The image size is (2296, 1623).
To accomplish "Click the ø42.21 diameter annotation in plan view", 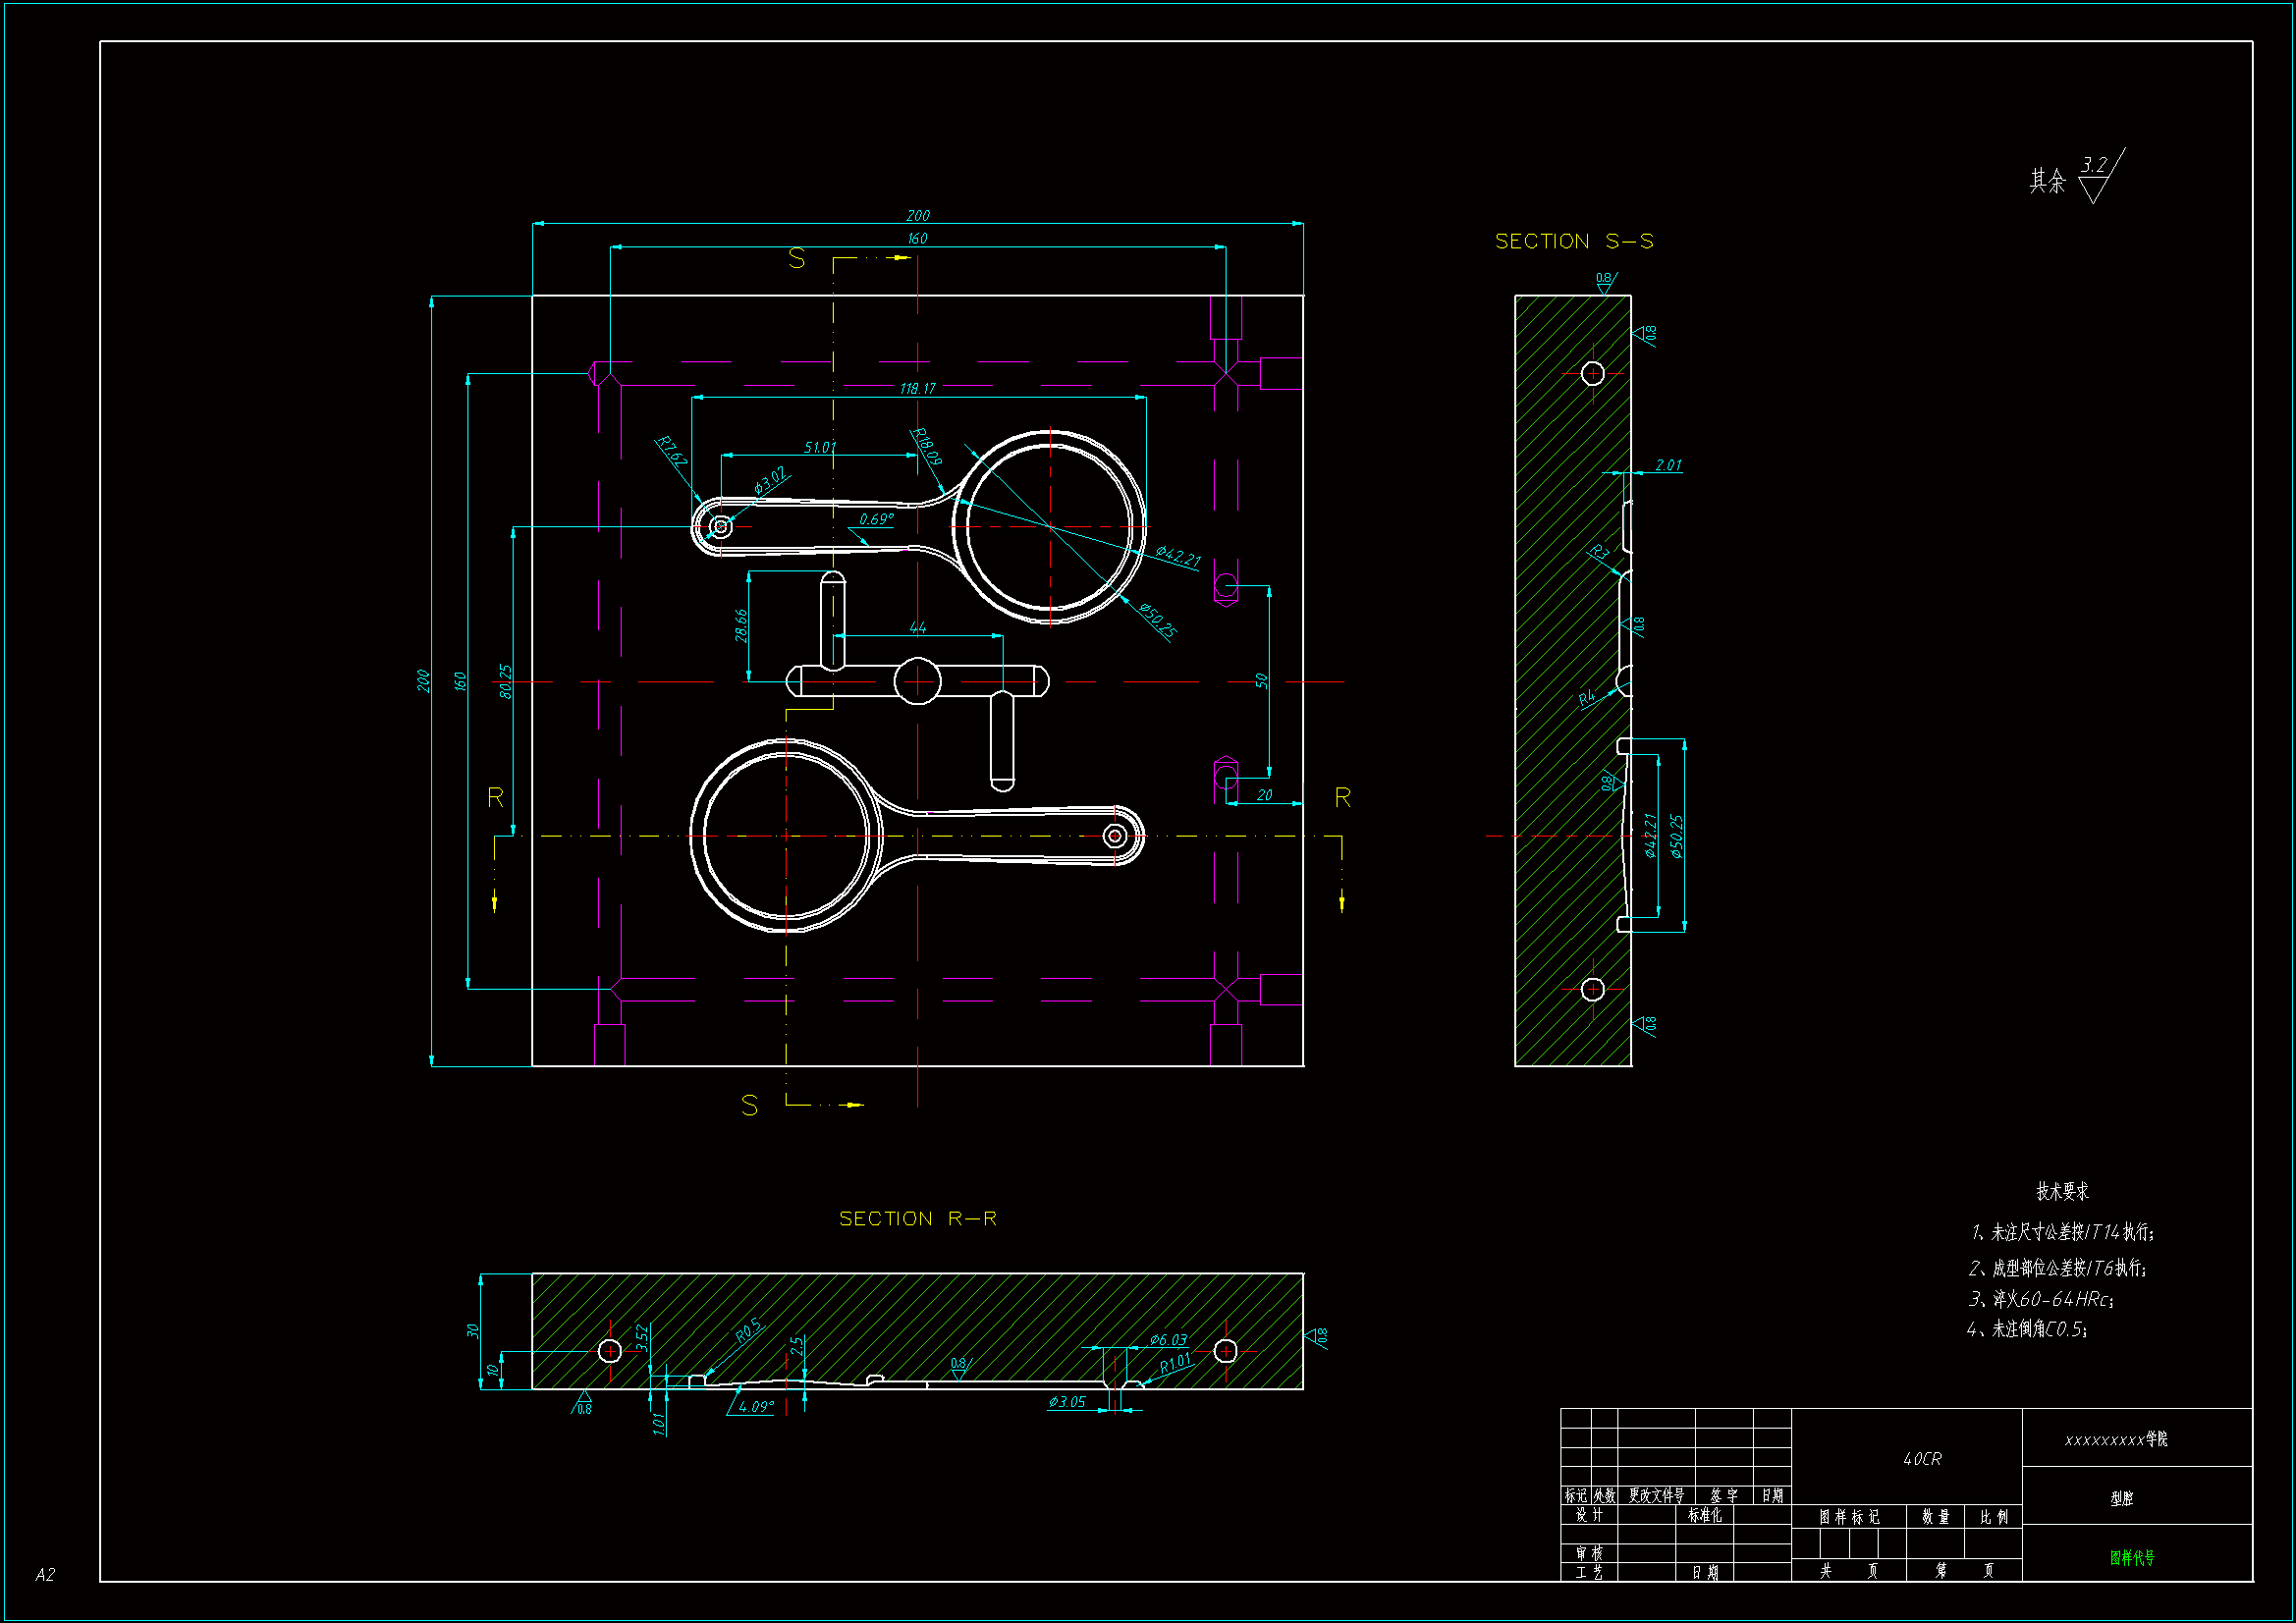I will click(x=1177, y=557).
